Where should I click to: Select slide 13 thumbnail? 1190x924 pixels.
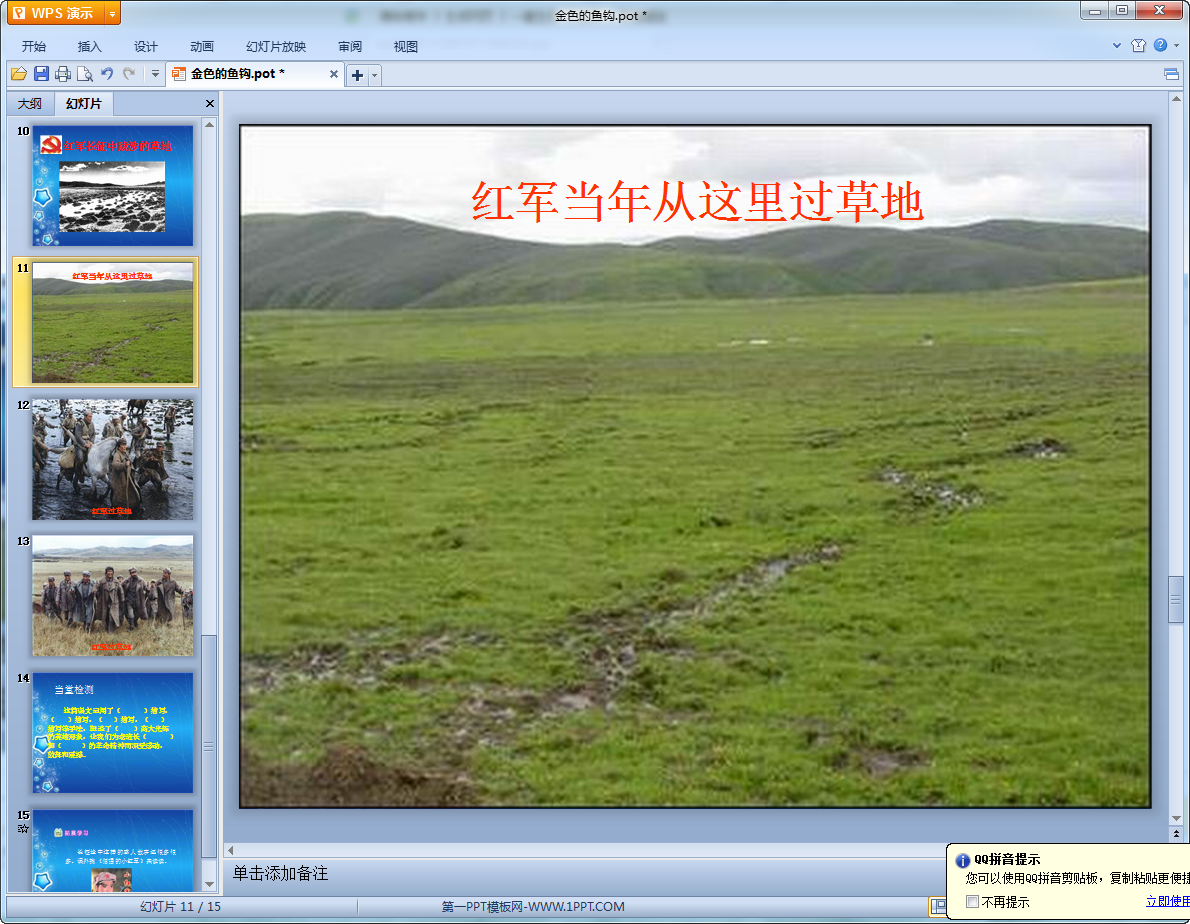coord(112,596)
